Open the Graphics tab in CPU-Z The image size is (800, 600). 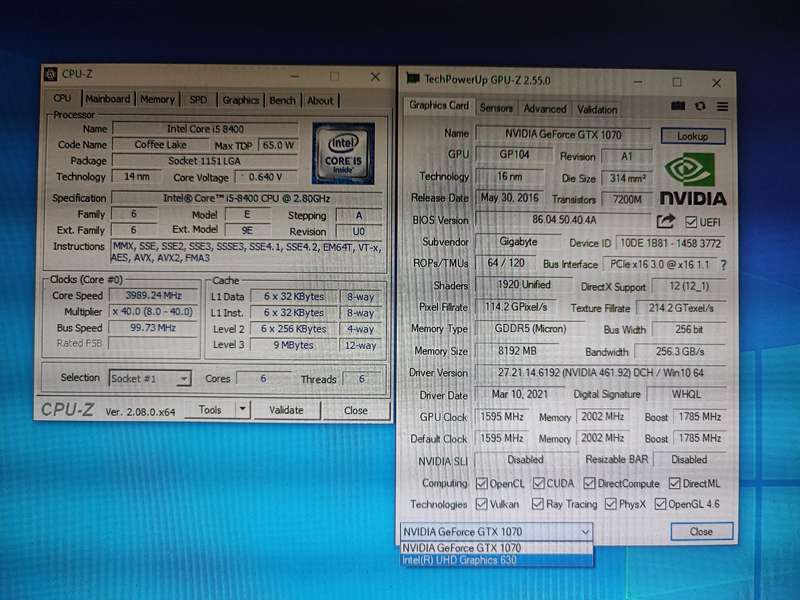click(x=241, y=100)
